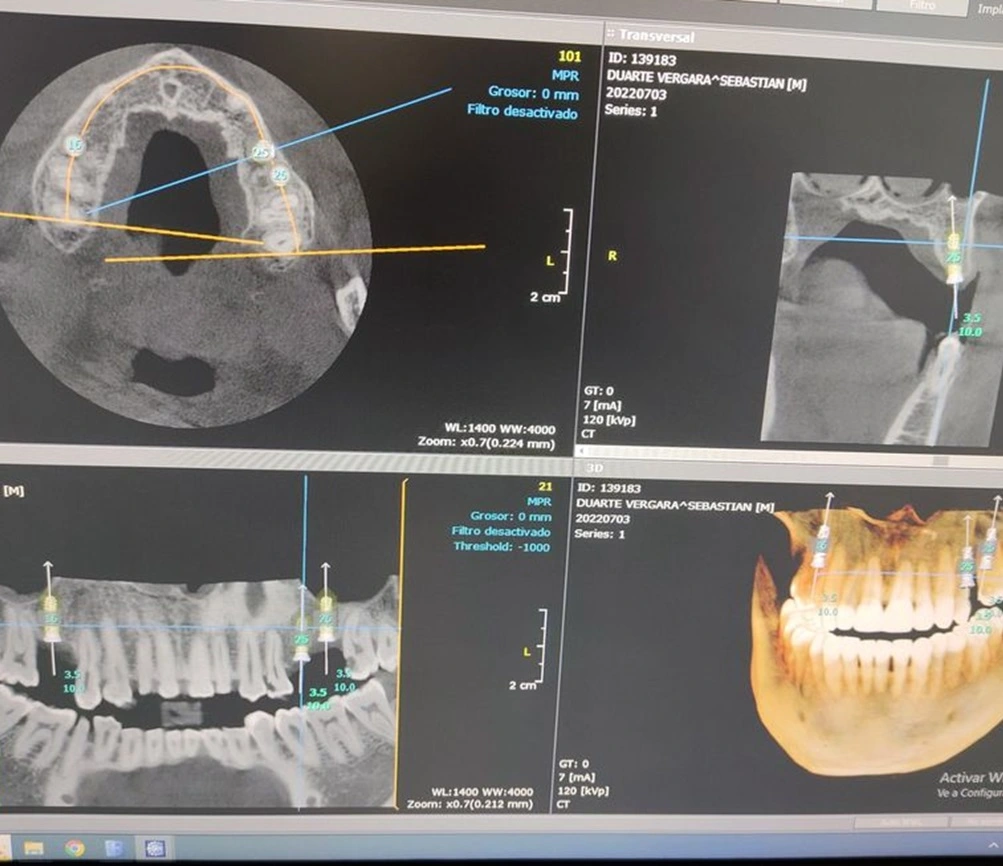This screenshot has width=1003, height=866.
Task: Switch to the imaging app taskbar icon
Action: pos(153,849)
